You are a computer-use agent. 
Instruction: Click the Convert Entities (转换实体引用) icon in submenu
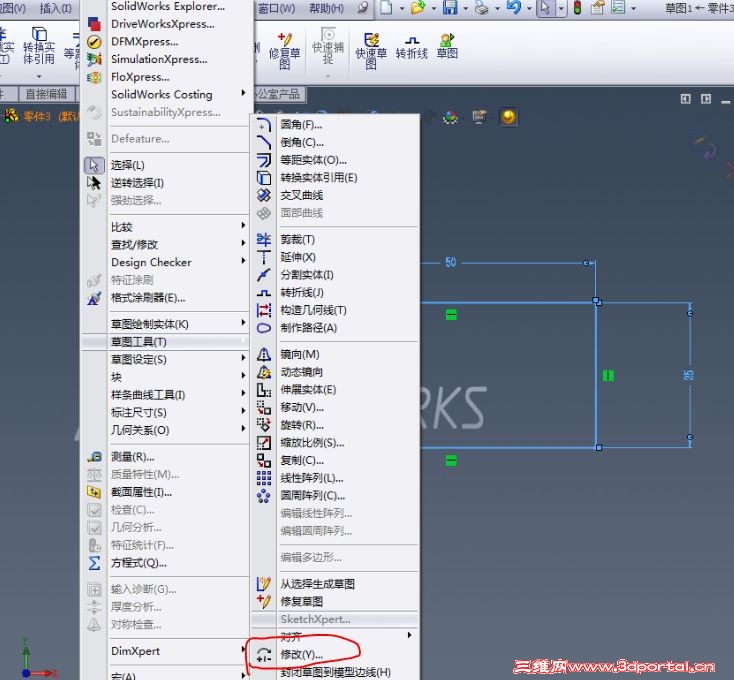pyautogui.click(x=264, y=178)
